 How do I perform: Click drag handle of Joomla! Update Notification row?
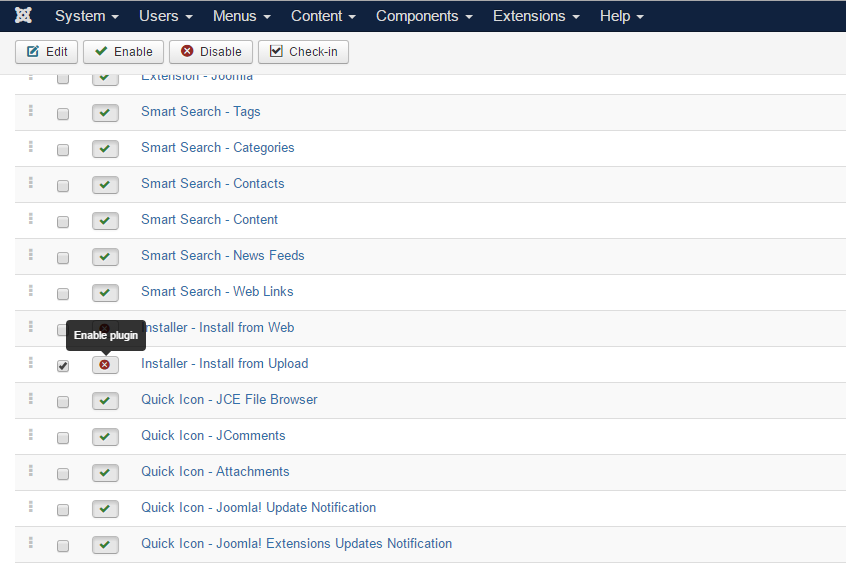click(x=31, y=506)
